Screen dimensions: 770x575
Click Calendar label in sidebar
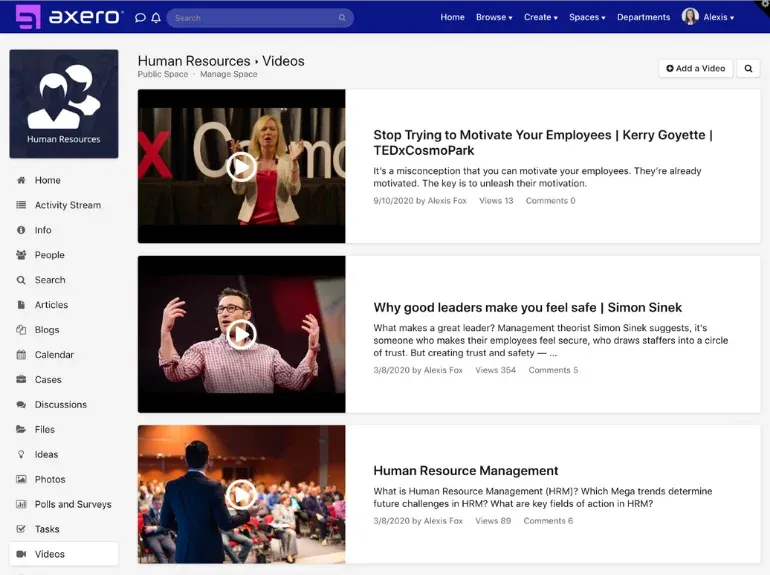coord(54,355)
